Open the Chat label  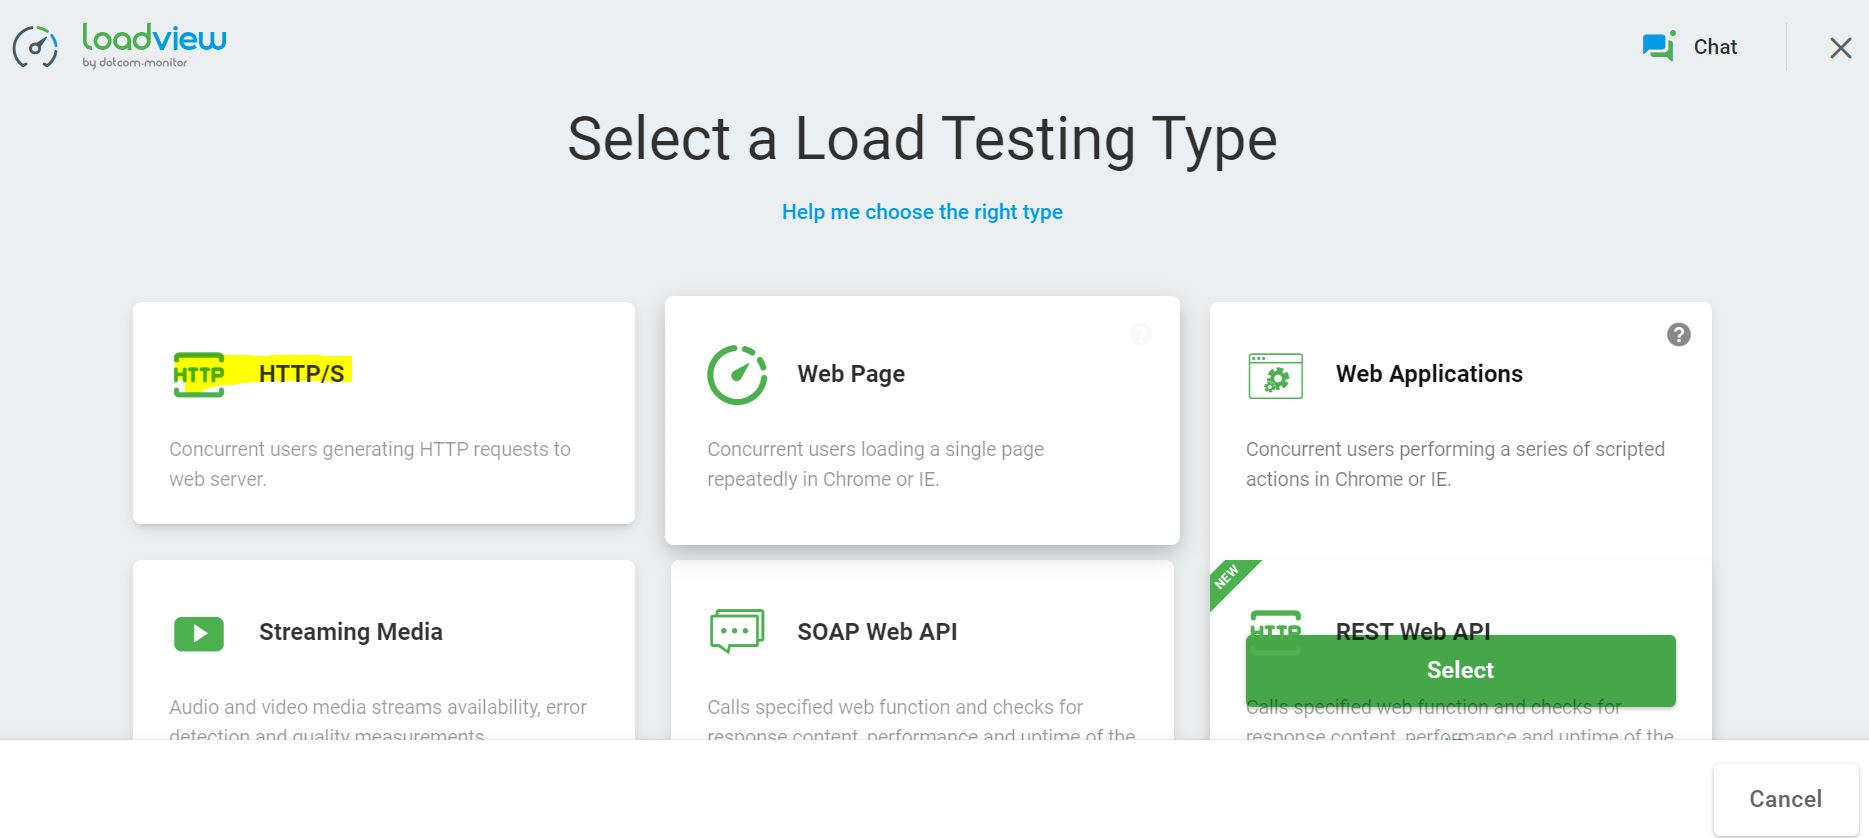coord(1715,47)
